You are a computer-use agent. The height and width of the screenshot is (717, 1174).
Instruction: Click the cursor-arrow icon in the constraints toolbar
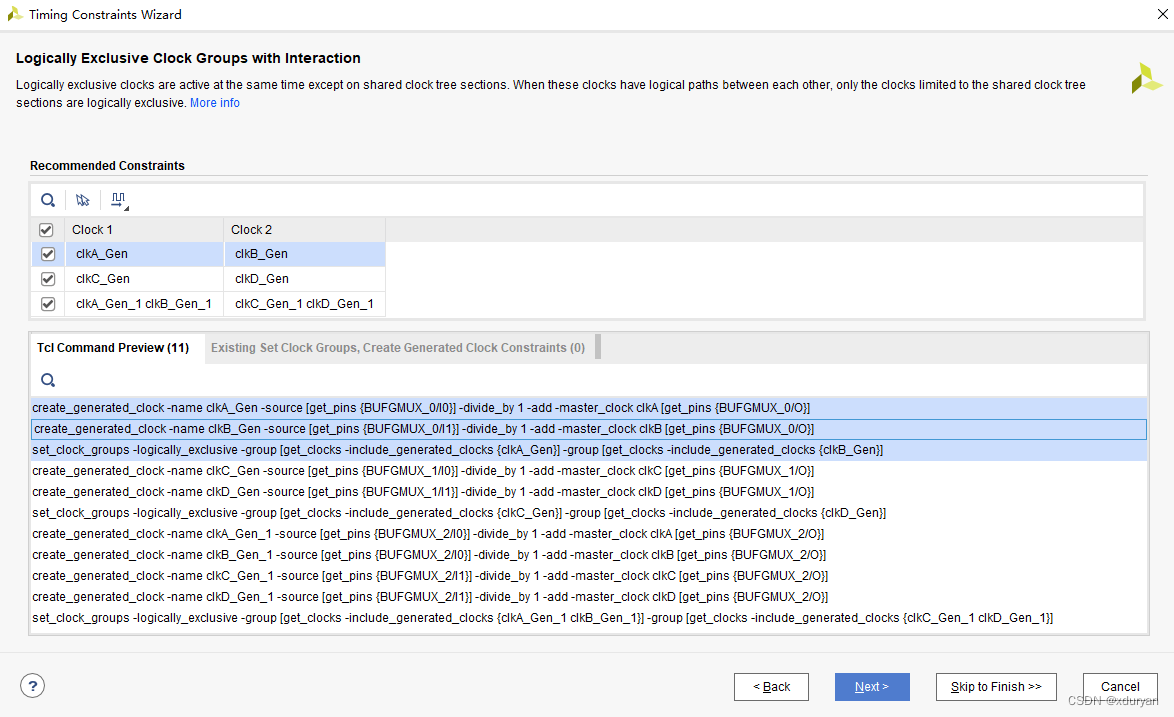point(83,200)
